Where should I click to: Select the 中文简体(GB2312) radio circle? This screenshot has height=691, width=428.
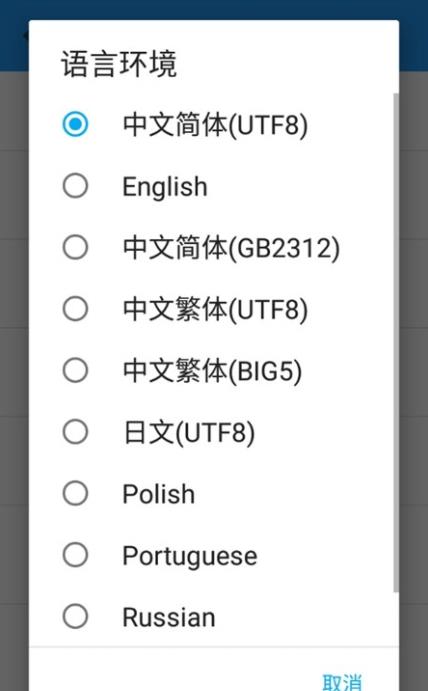tap(75, 247)
